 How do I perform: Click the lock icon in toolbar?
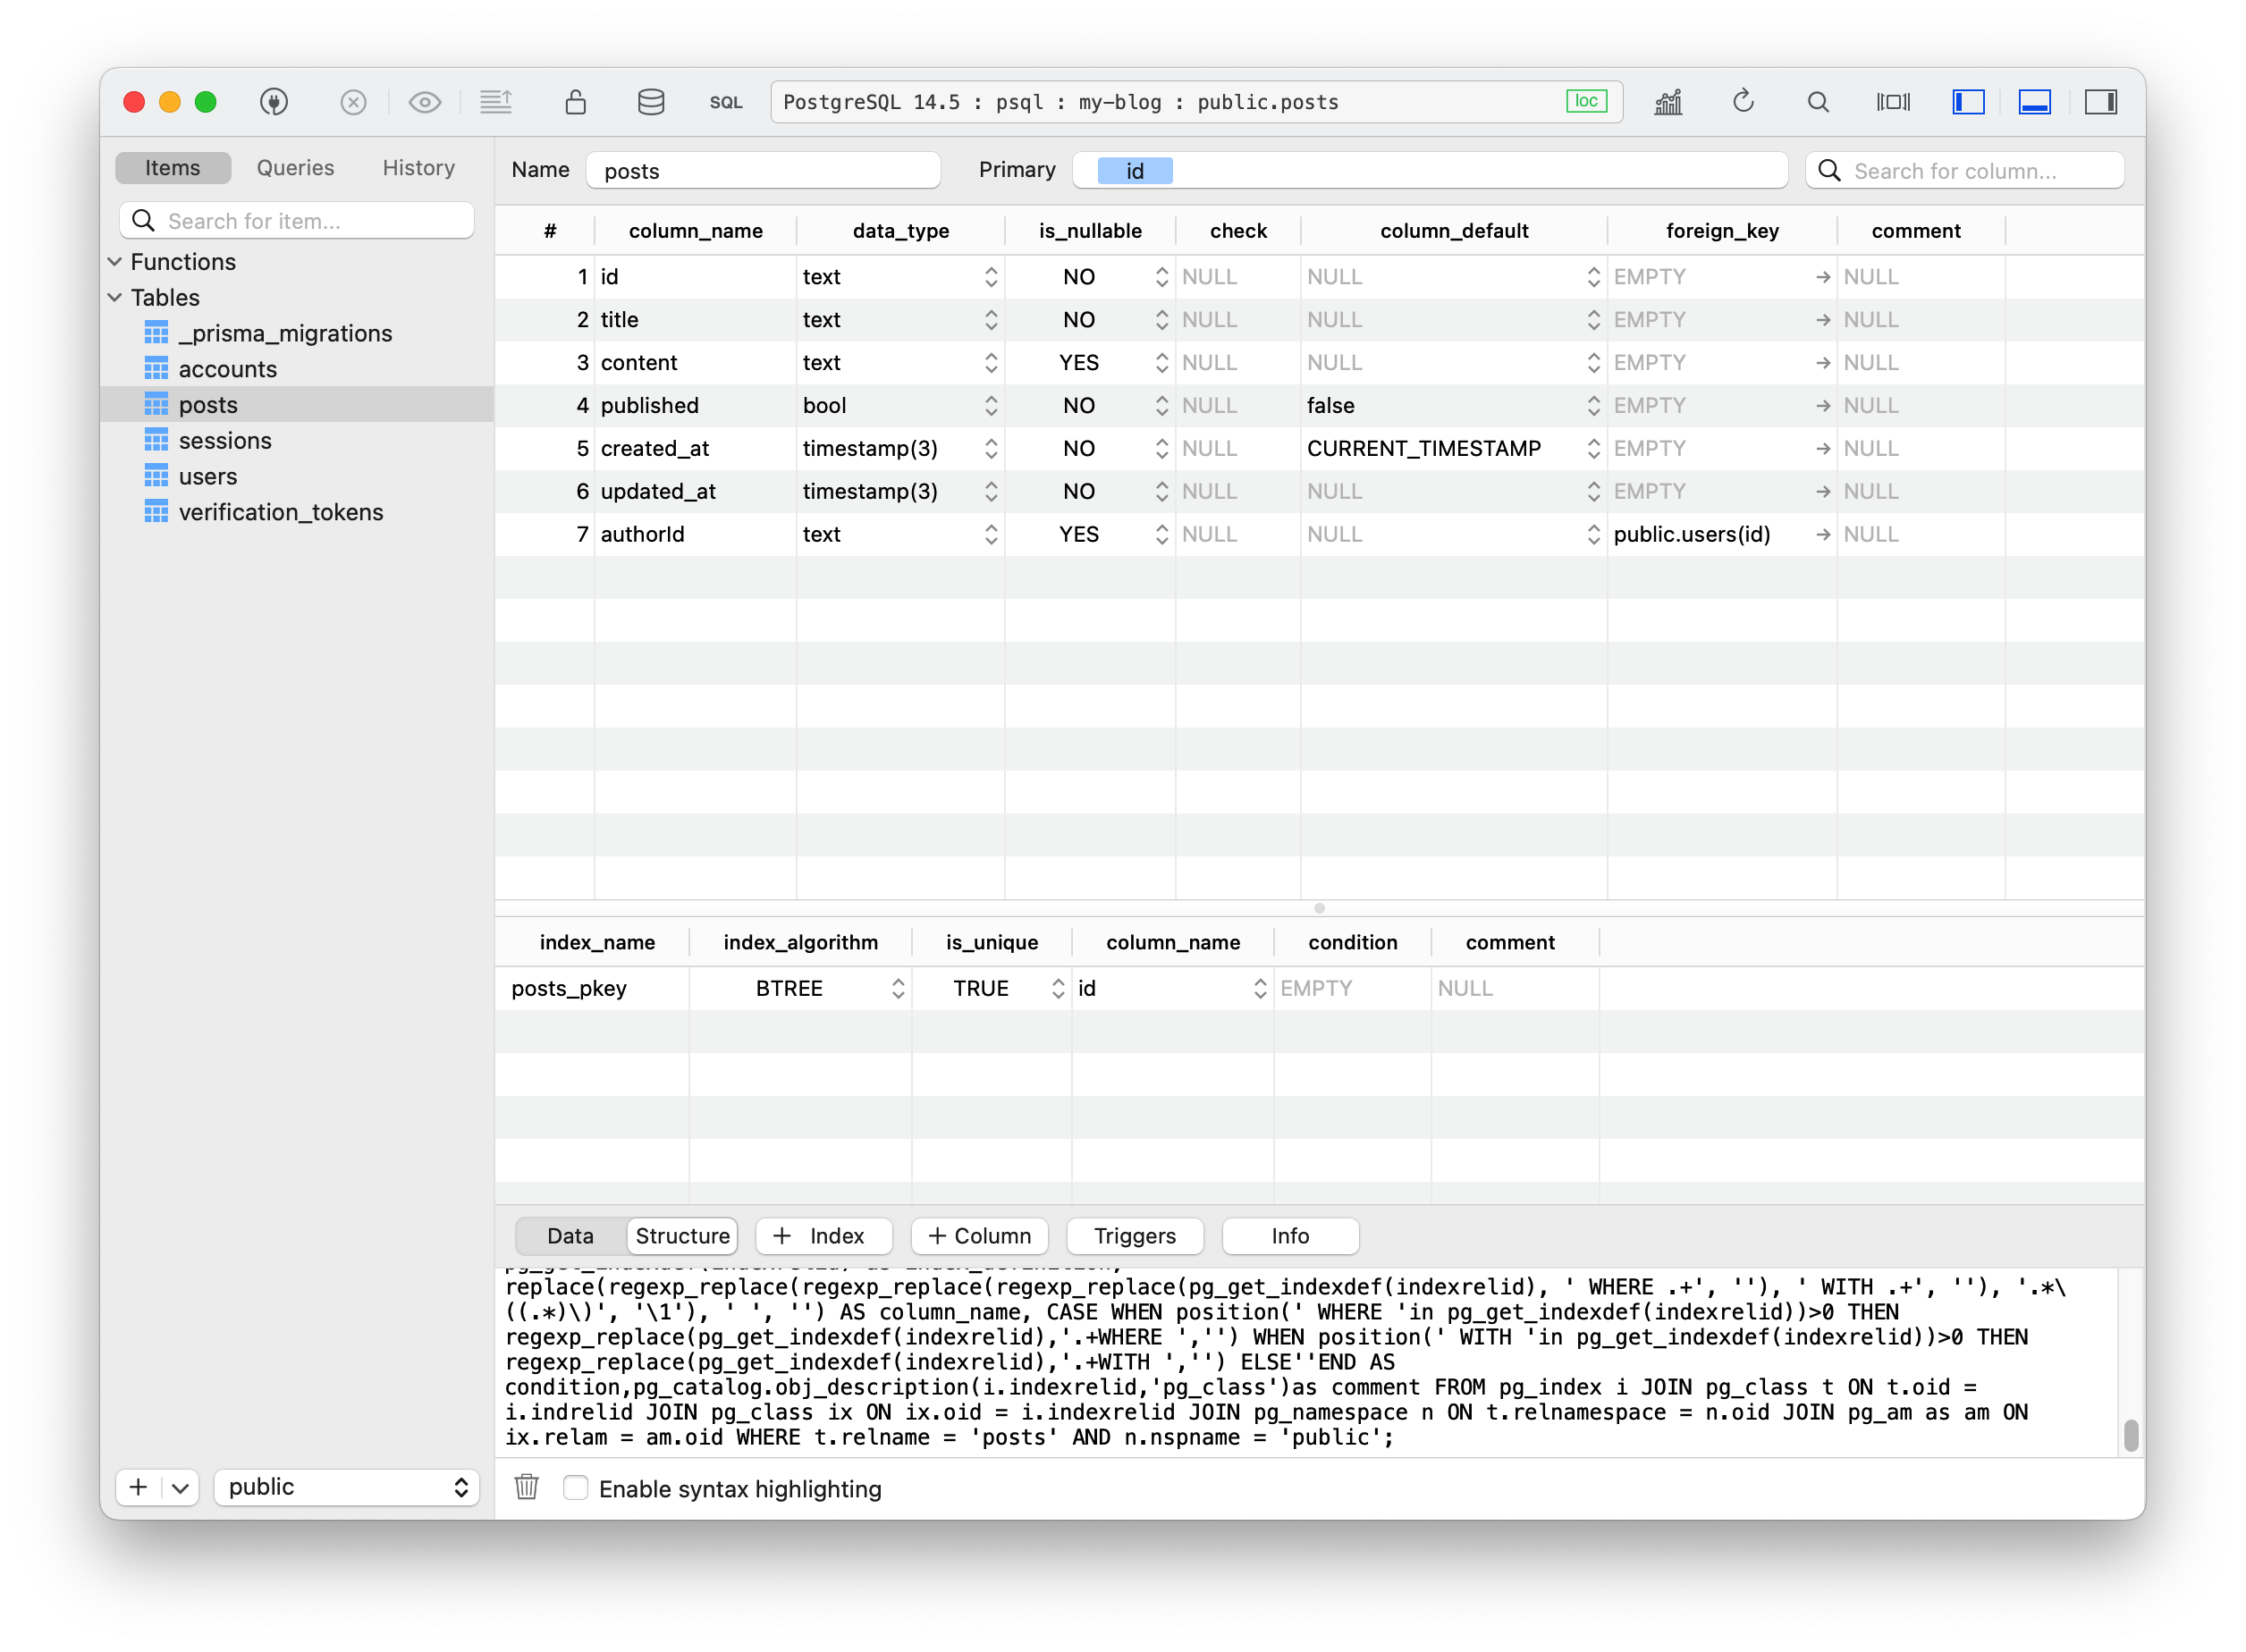tap(575, 101)
